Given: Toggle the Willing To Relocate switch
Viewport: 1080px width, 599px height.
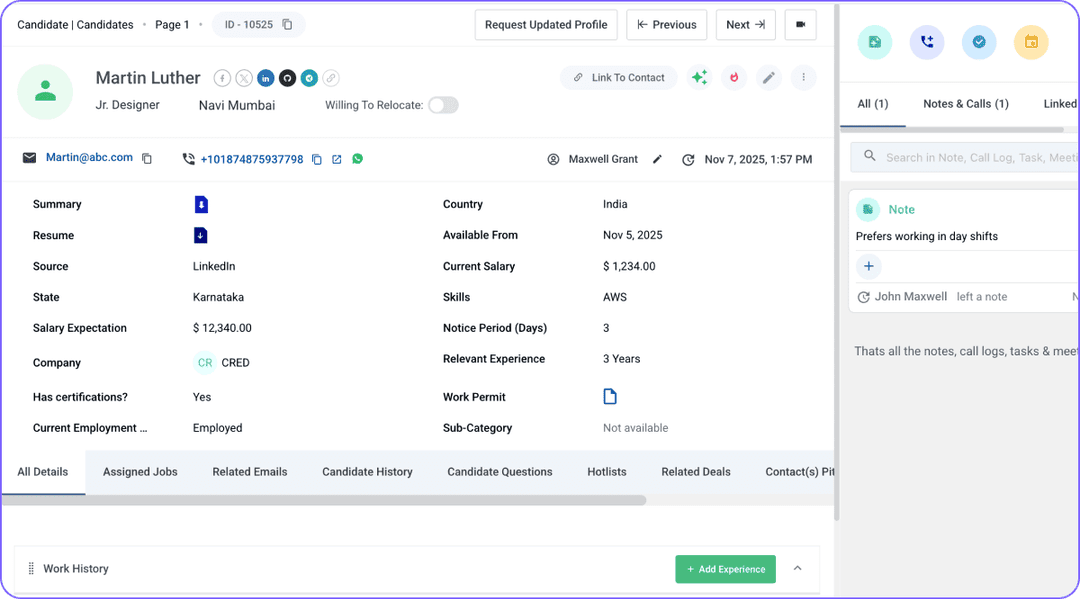Looking at the screenshot, I should pos(443,104).
